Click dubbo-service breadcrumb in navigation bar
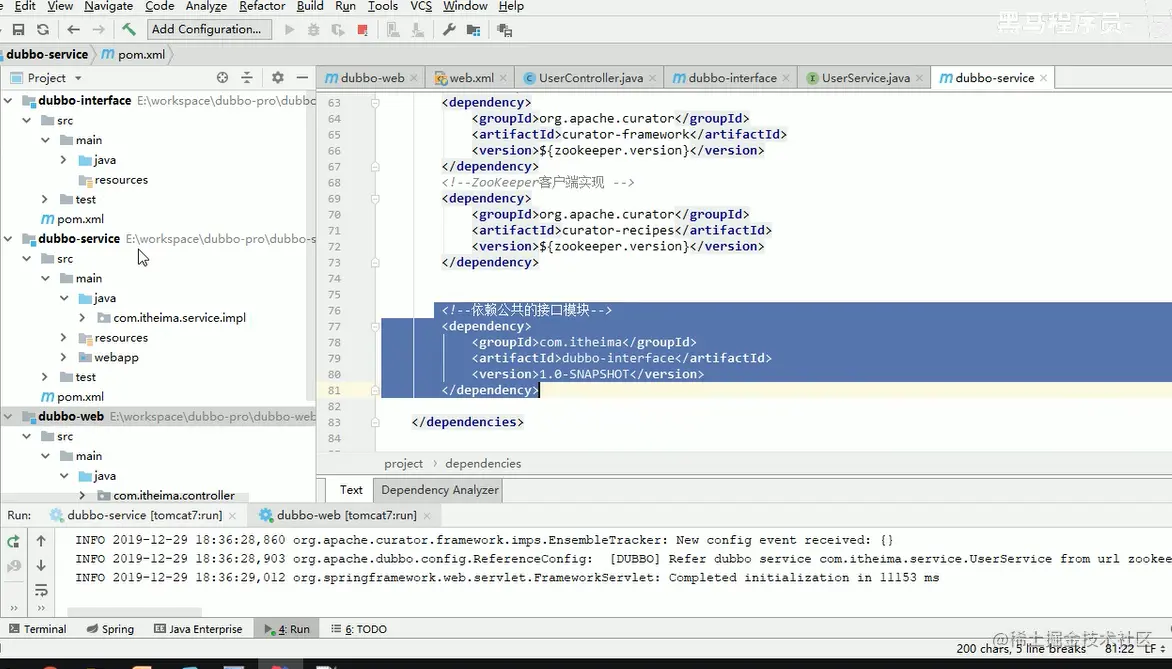This screenshot has height=669, width=1172. click(x=47, y=54)
